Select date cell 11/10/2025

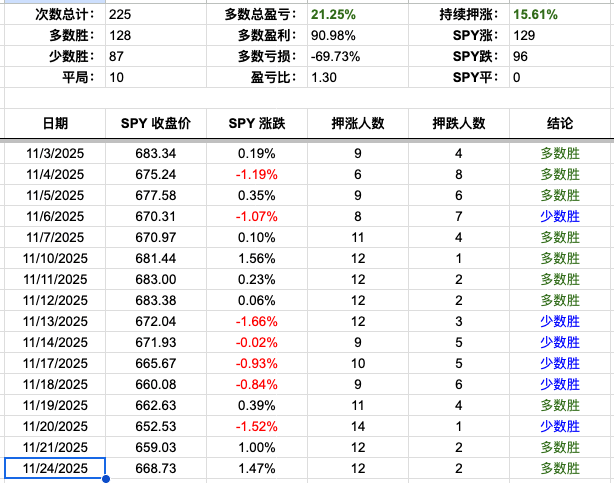click(x=55, y=258)
